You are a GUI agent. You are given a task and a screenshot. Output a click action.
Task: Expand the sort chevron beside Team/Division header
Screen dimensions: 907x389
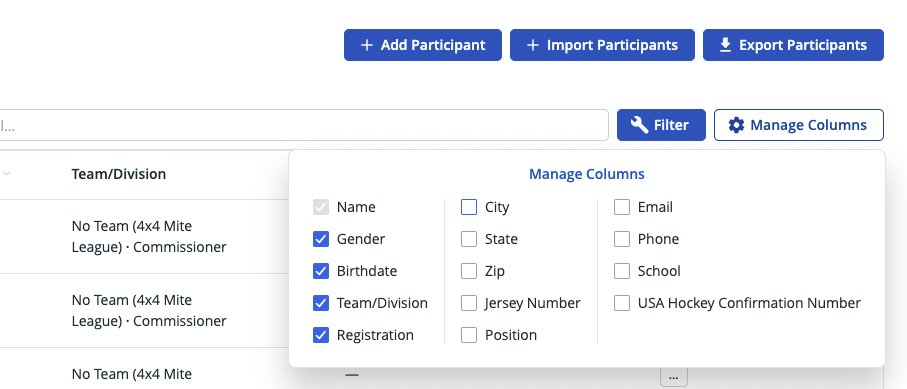6,173
